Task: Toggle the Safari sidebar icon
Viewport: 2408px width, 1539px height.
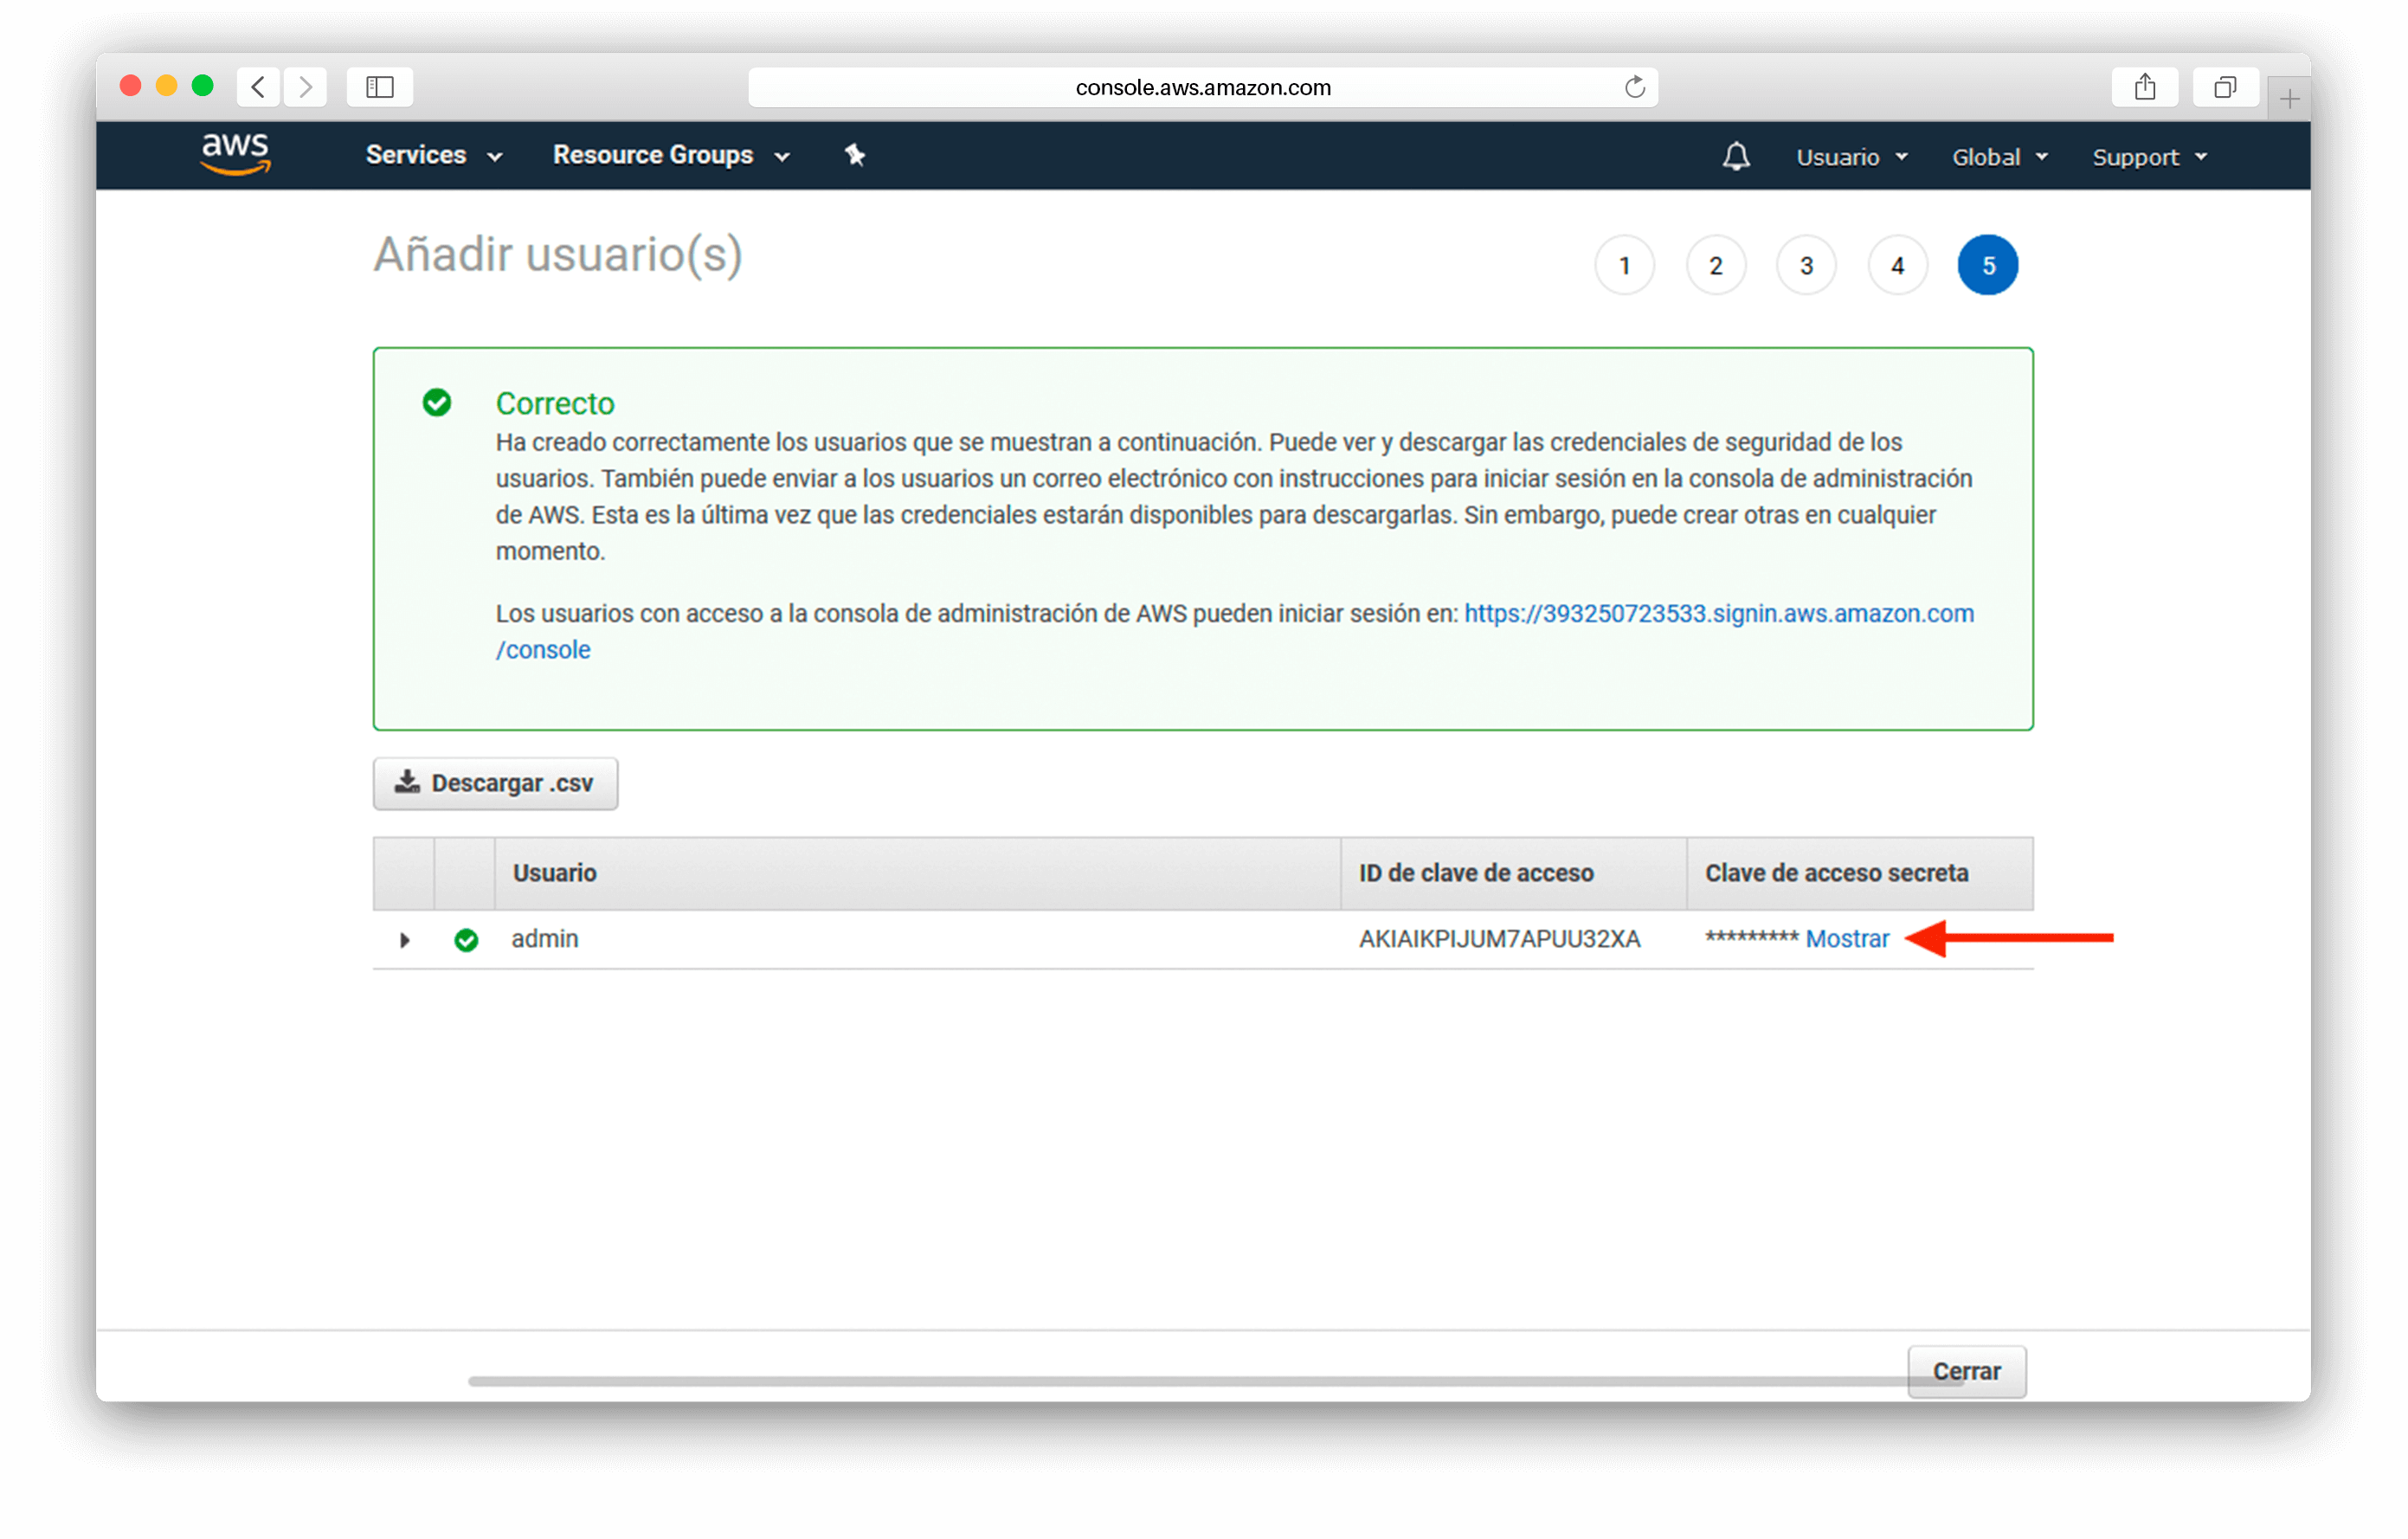Action: 380,87
